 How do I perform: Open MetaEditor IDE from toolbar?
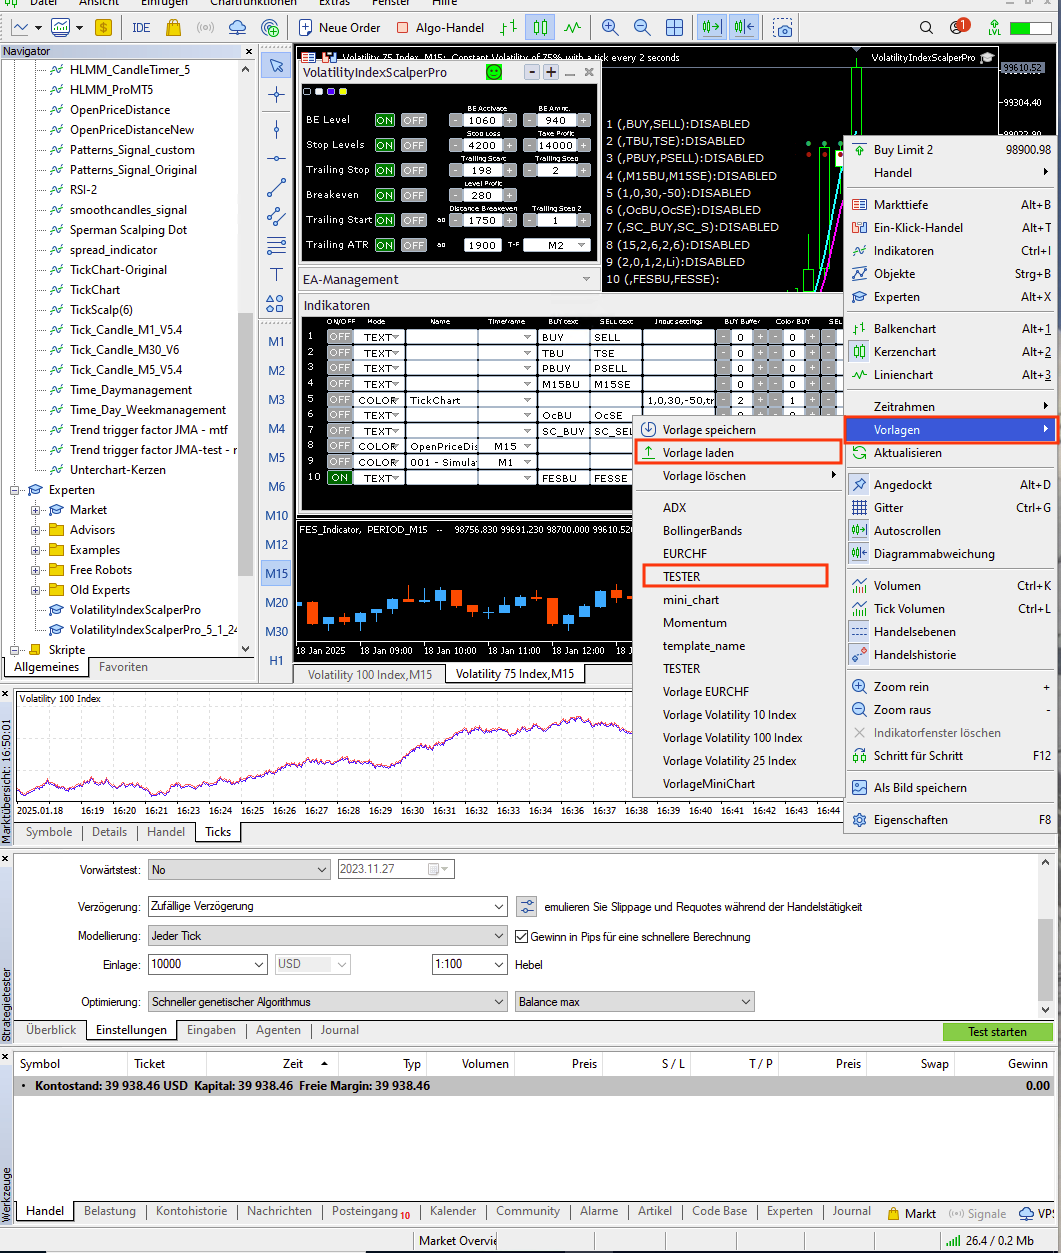click(x=141, y=28)
